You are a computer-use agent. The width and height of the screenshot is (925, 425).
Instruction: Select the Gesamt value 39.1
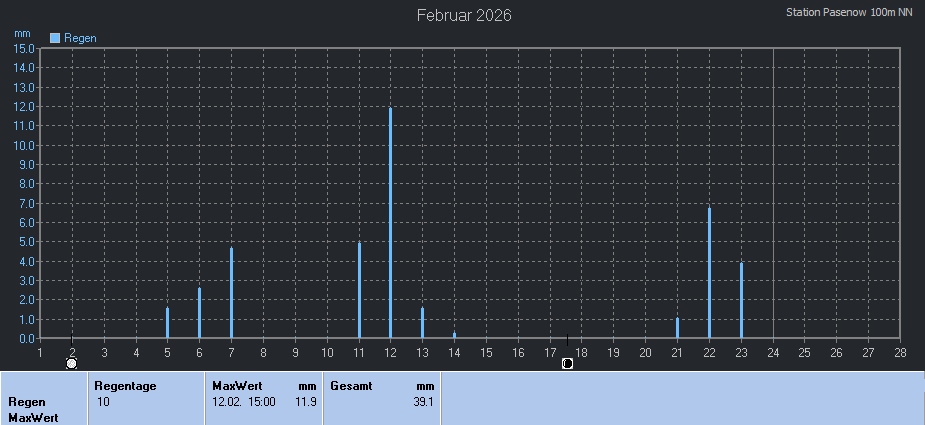tap(423, 402)
